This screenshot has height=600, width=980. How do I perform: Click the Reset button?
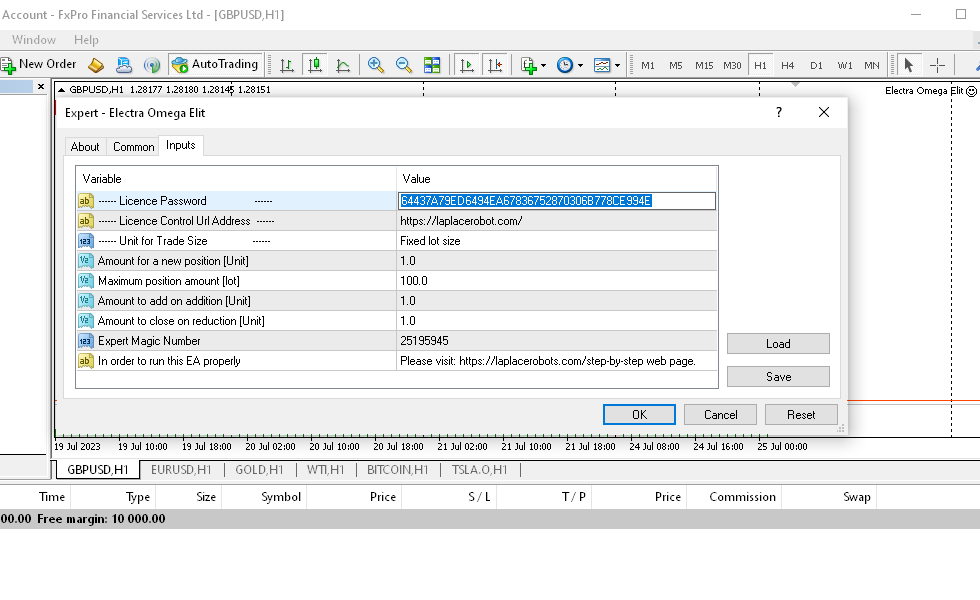tap(801, 414)
